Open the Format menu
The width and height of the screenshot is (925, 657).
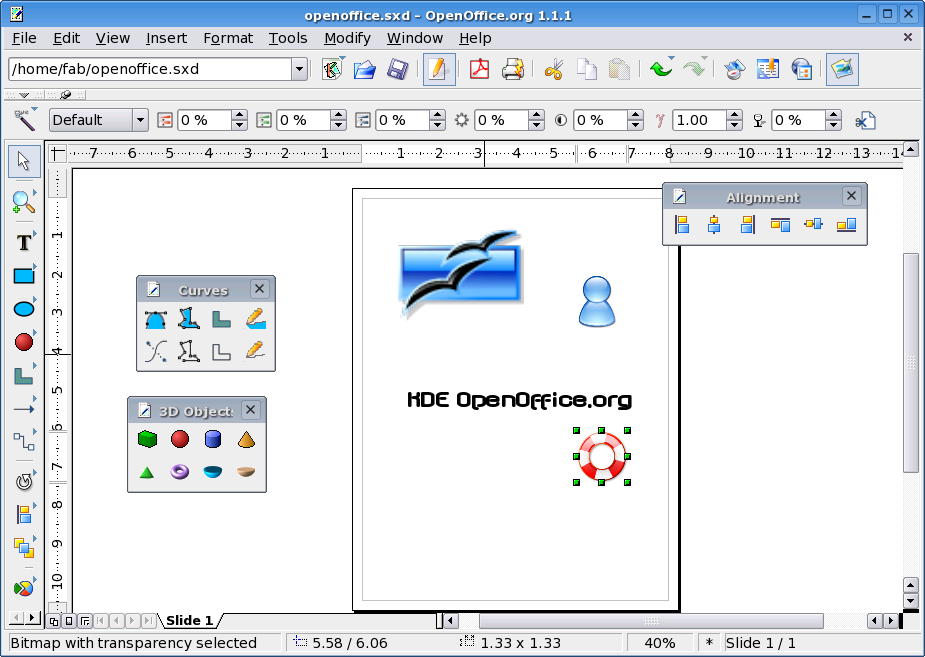coord(228,38)
